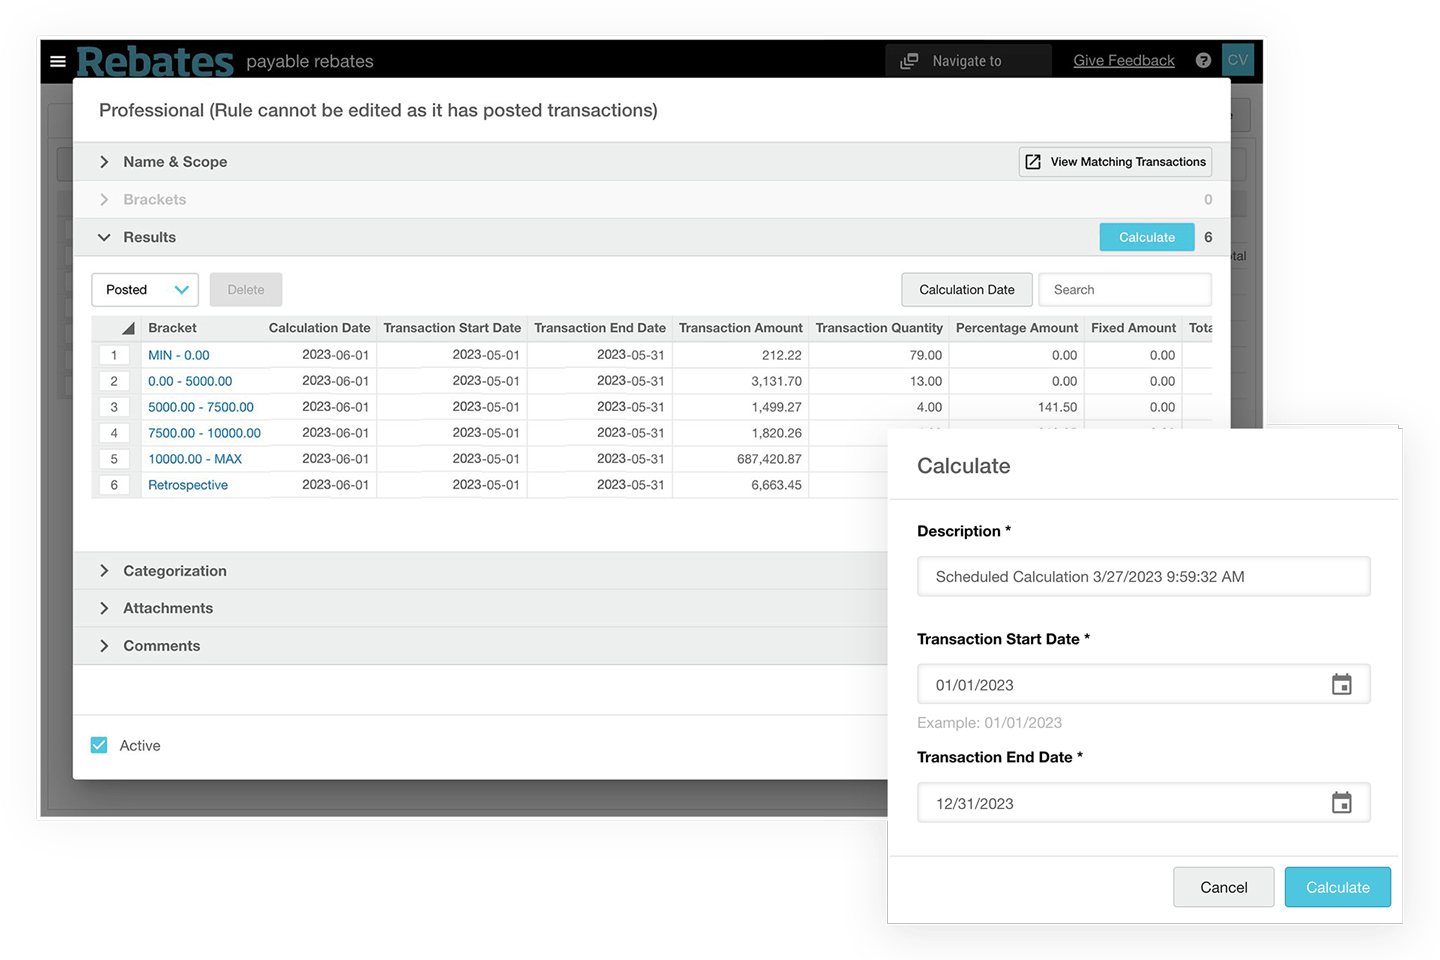Uncheck the Active checkbox
1440x960 pixels.
98,745
